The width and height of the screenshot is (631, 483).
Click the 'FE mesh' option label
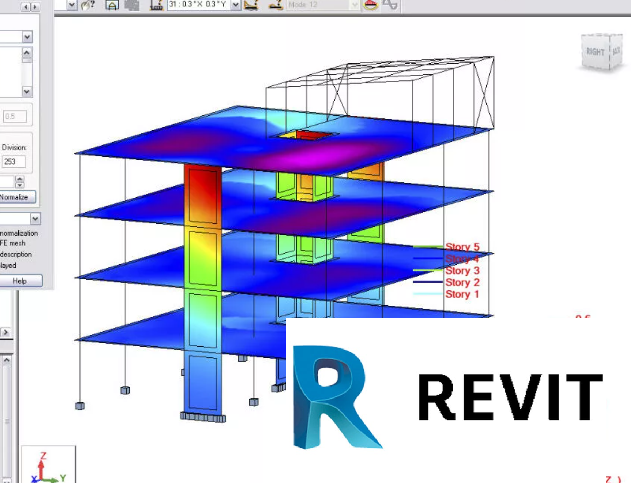[x=13, y=243]
